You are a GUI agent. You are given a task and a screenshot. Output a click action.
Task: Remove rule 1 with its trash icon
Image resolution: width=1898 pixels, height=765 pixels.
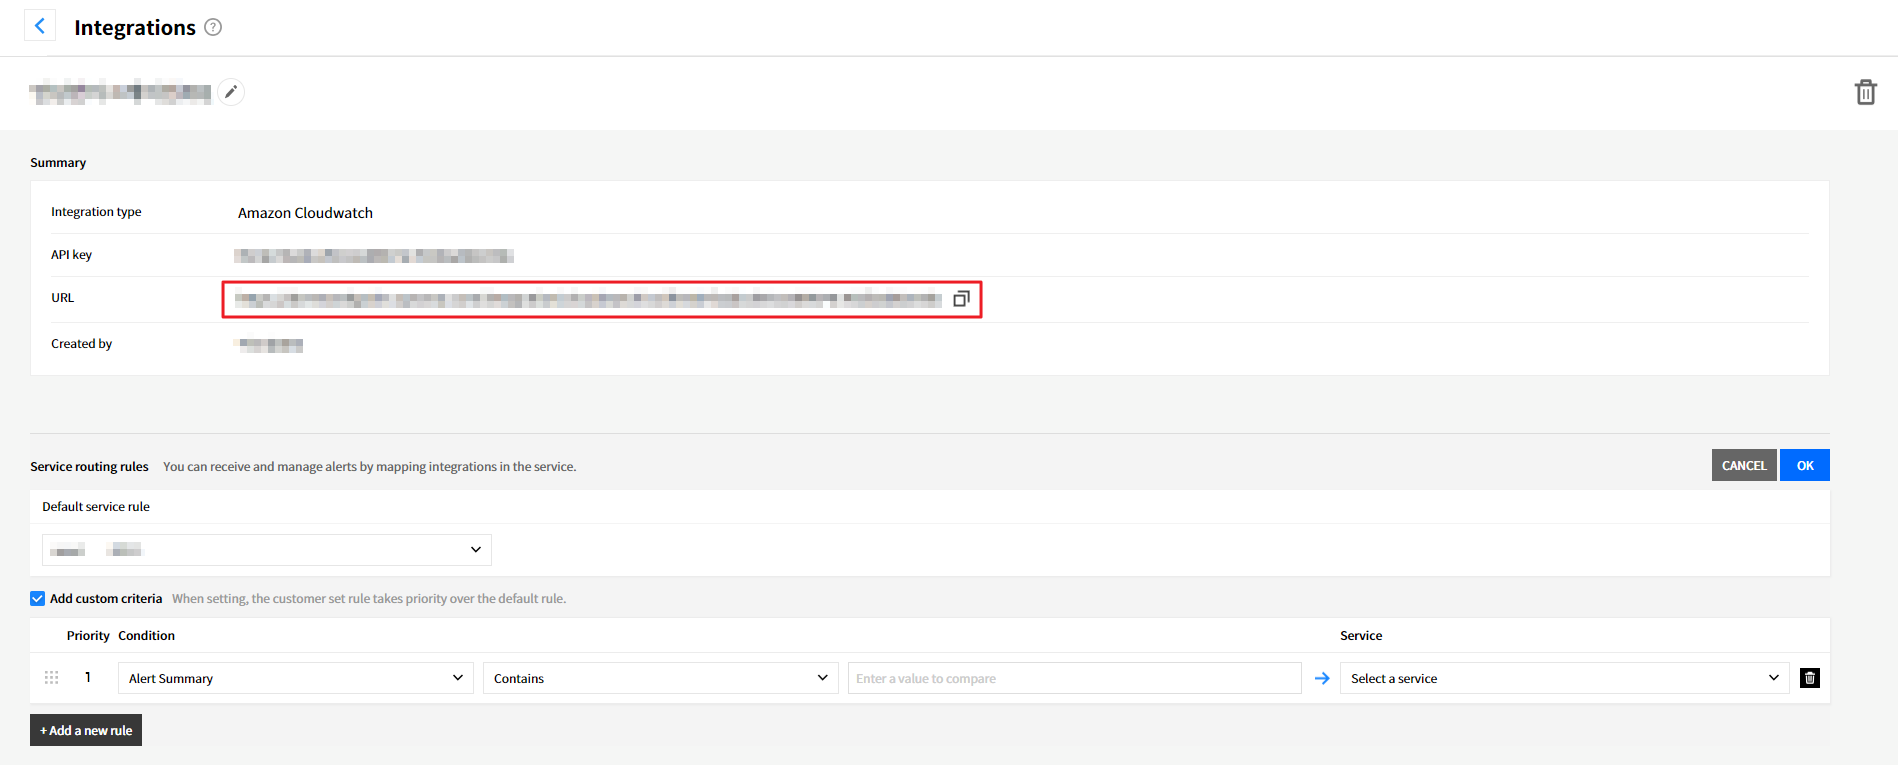point(1809,678)
